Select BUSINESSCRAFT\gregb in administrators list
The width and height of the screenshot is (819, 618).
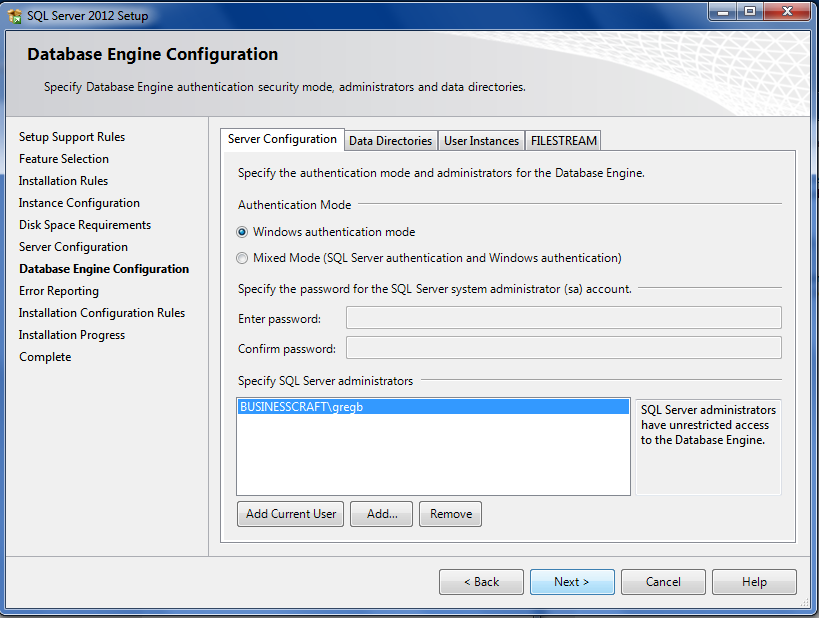coord(433,407)
